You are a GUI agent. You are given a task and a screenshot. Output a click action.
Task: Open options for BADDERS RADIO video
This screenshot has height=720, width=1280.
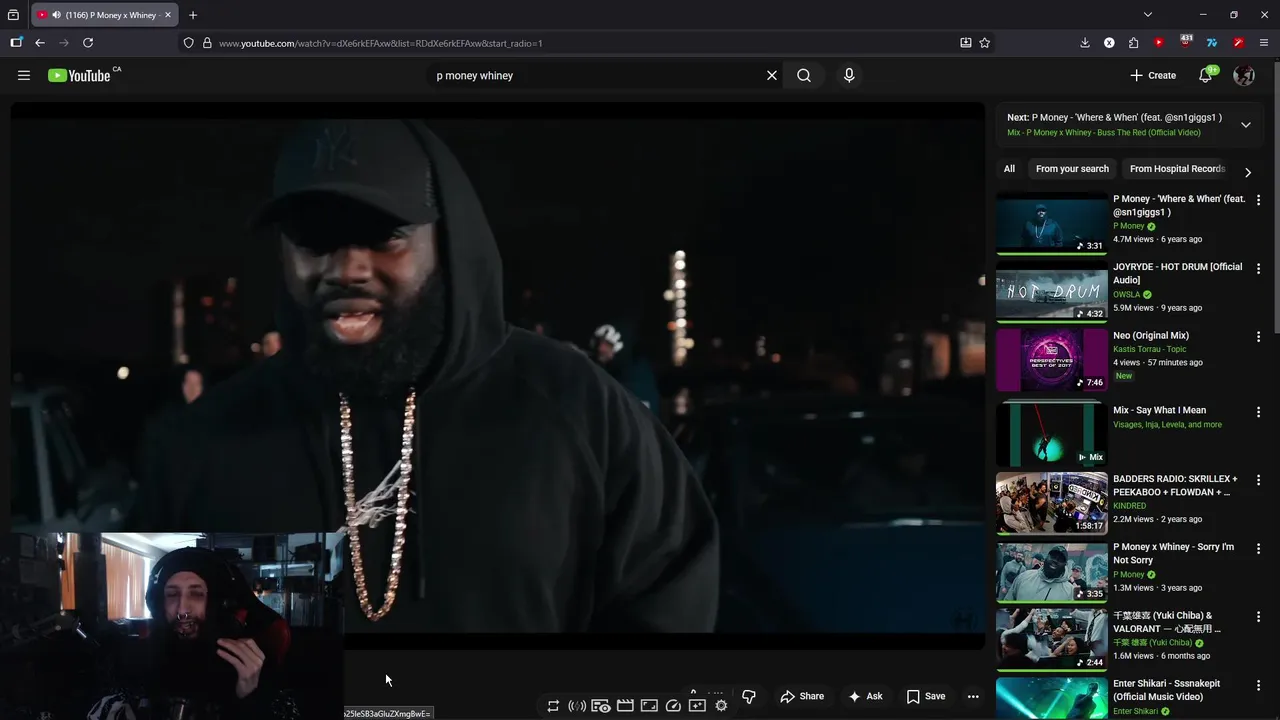1259,481
